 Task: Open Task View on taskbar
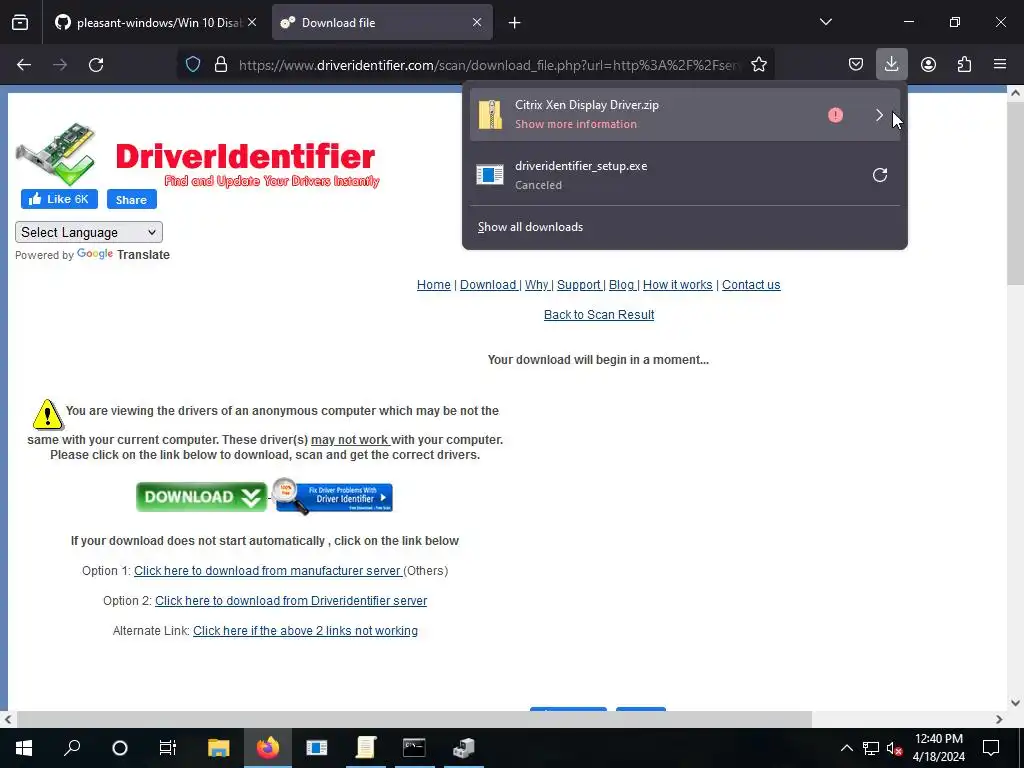(x=168, y=748)
